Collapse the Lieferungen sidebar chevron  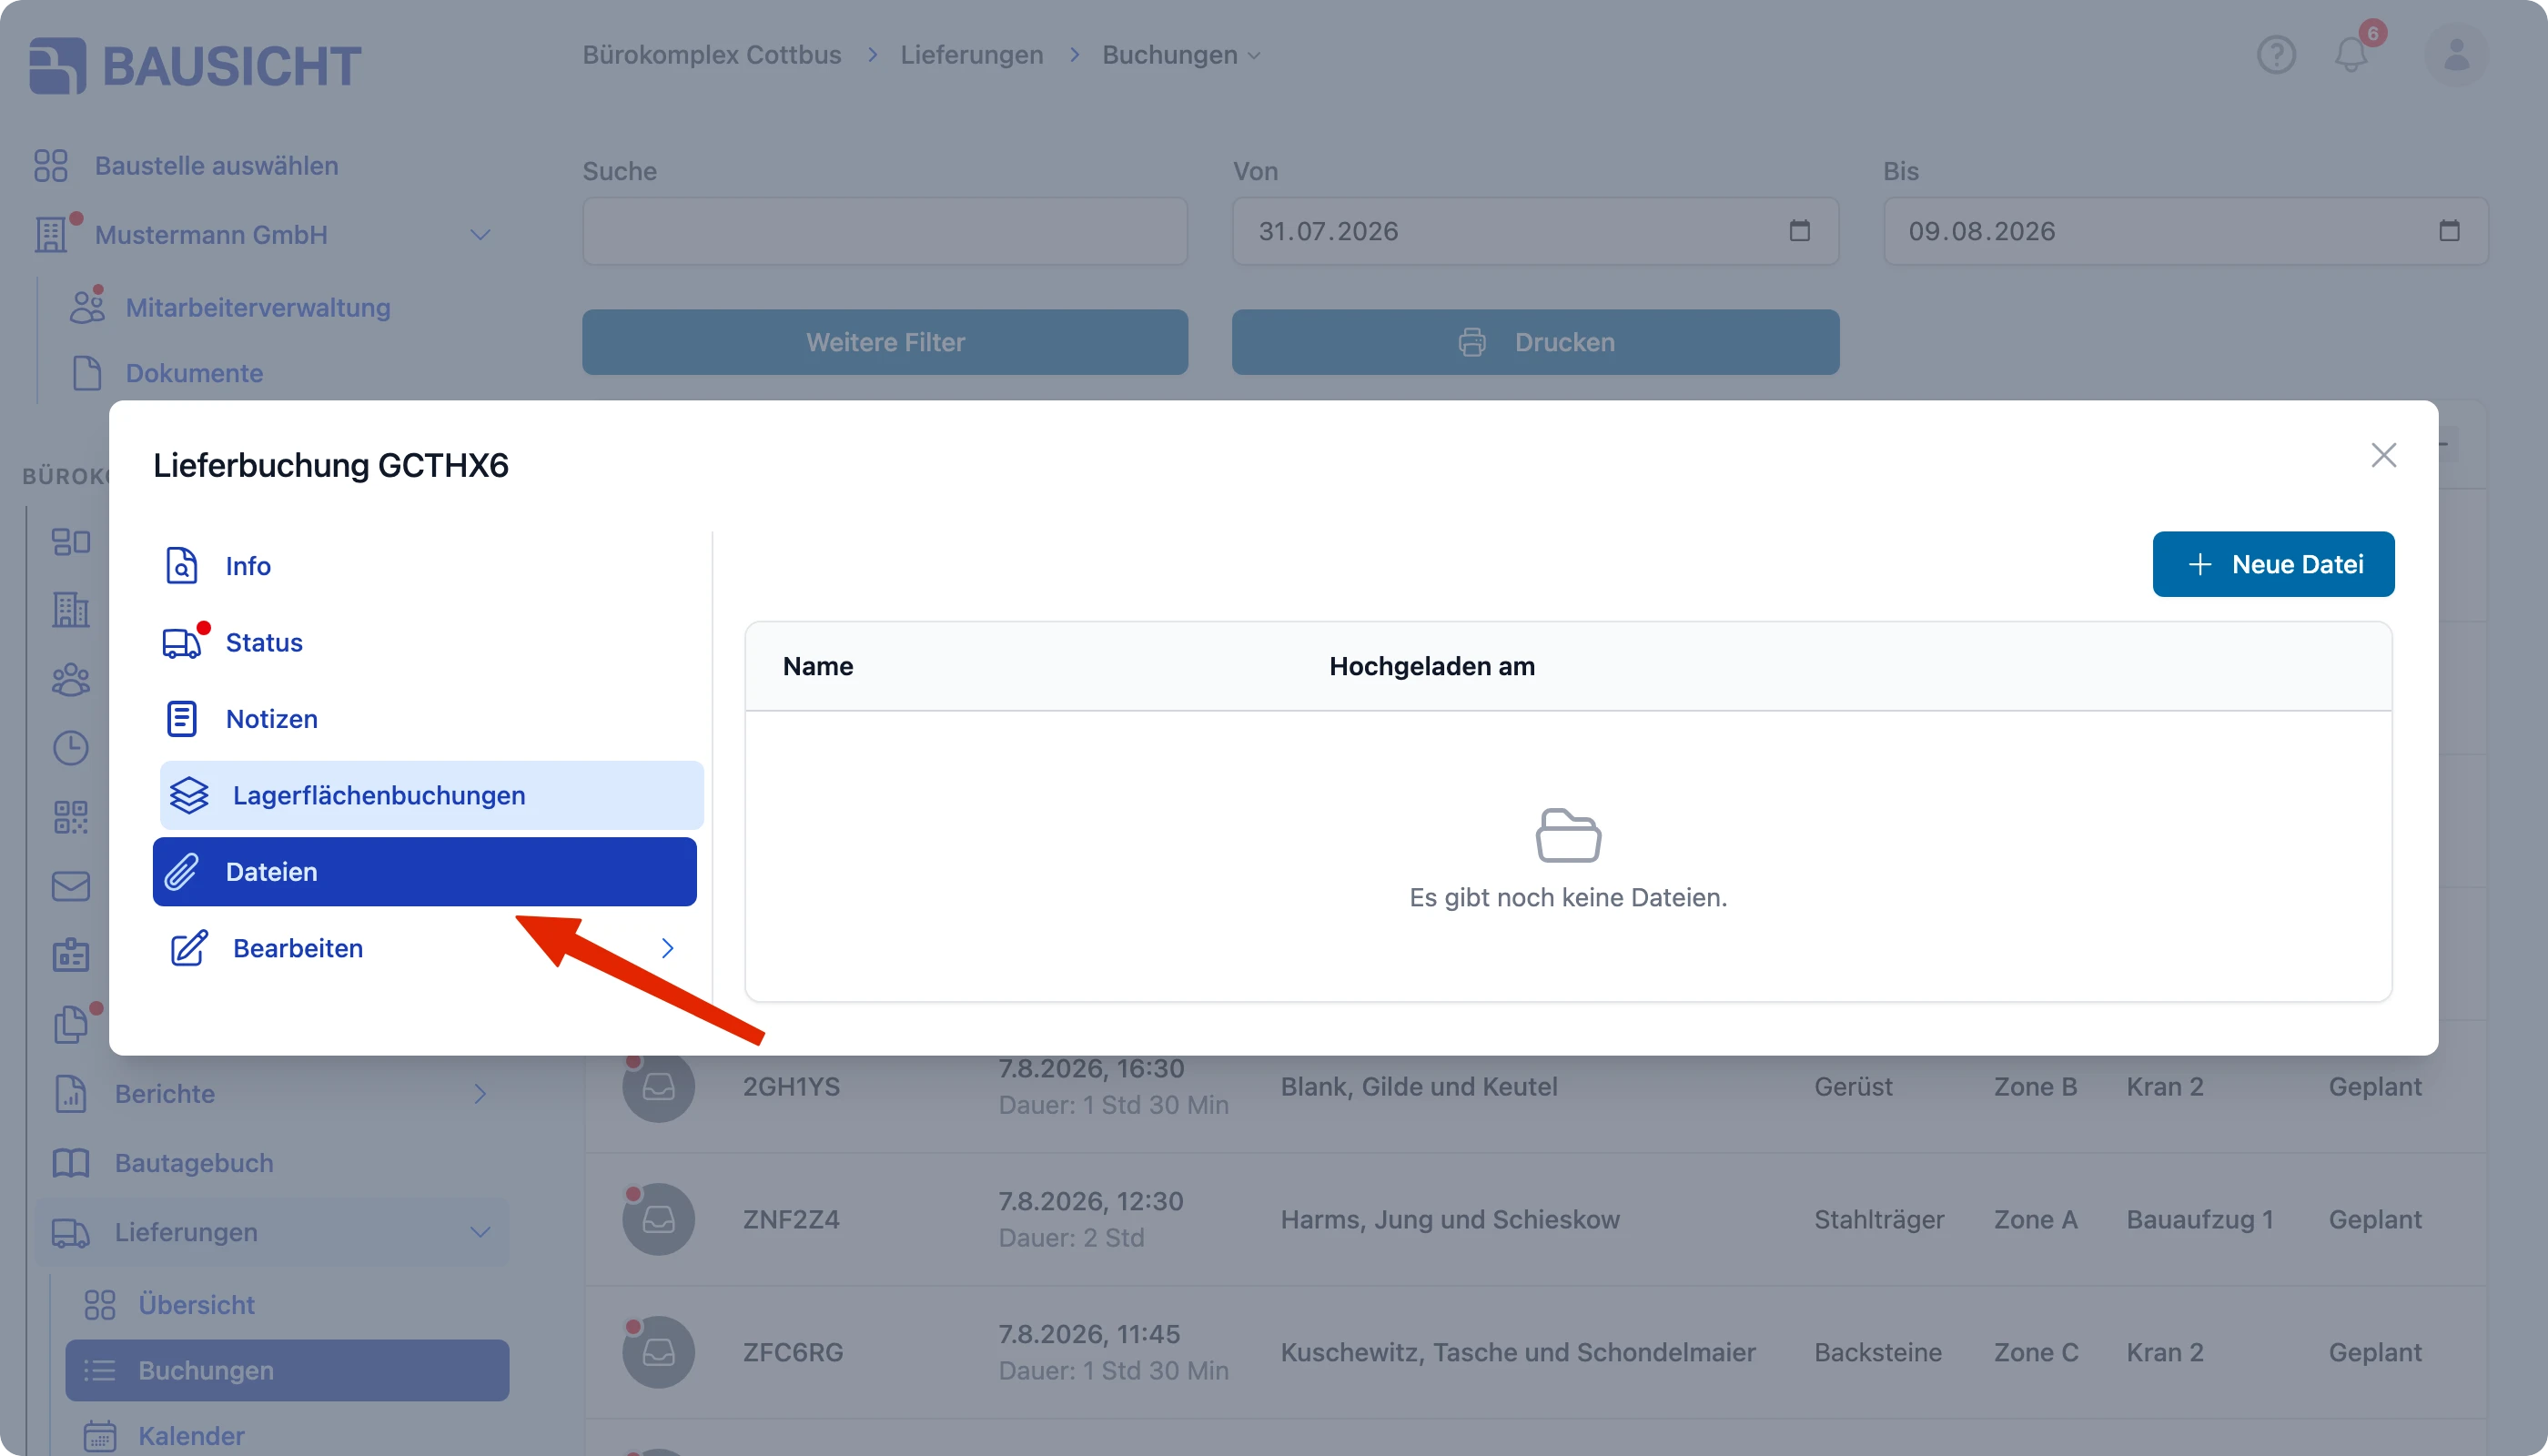pyautogui.click(x=480, y=1233)
